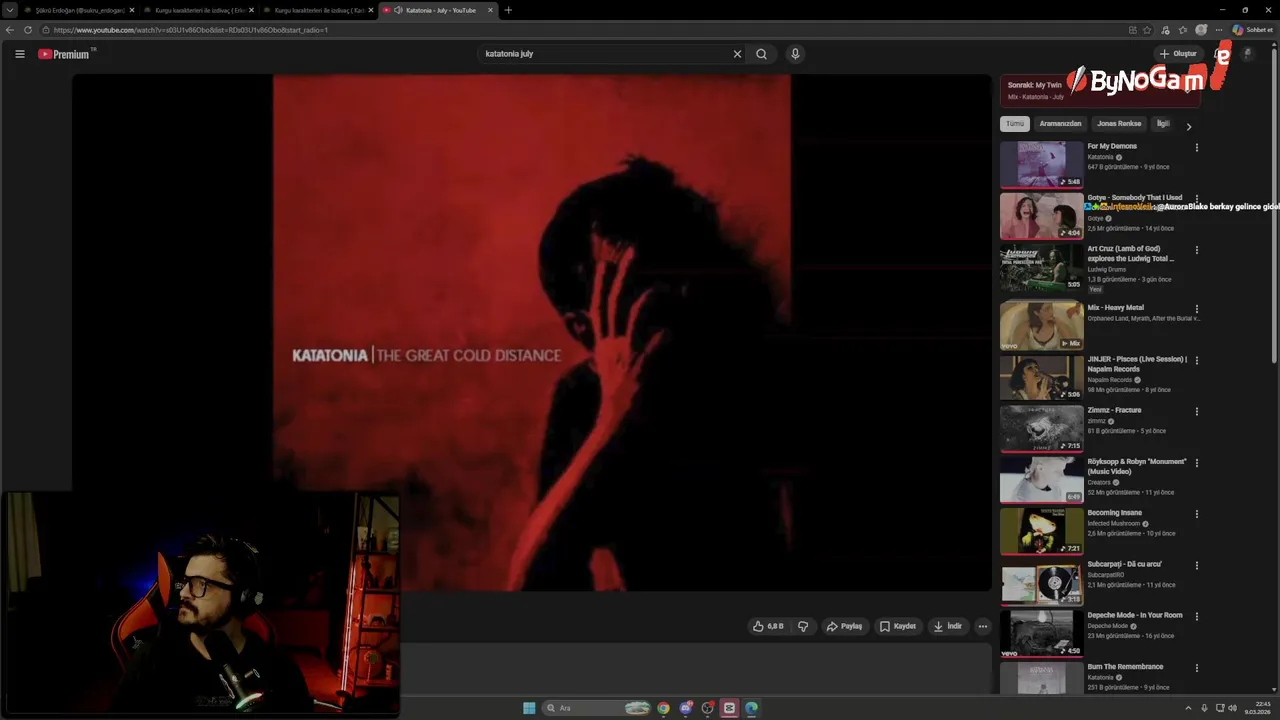Viewport: 1280px width, 720px height.
Task: Start voice search with the microphone
Action: tap(795, 54)
